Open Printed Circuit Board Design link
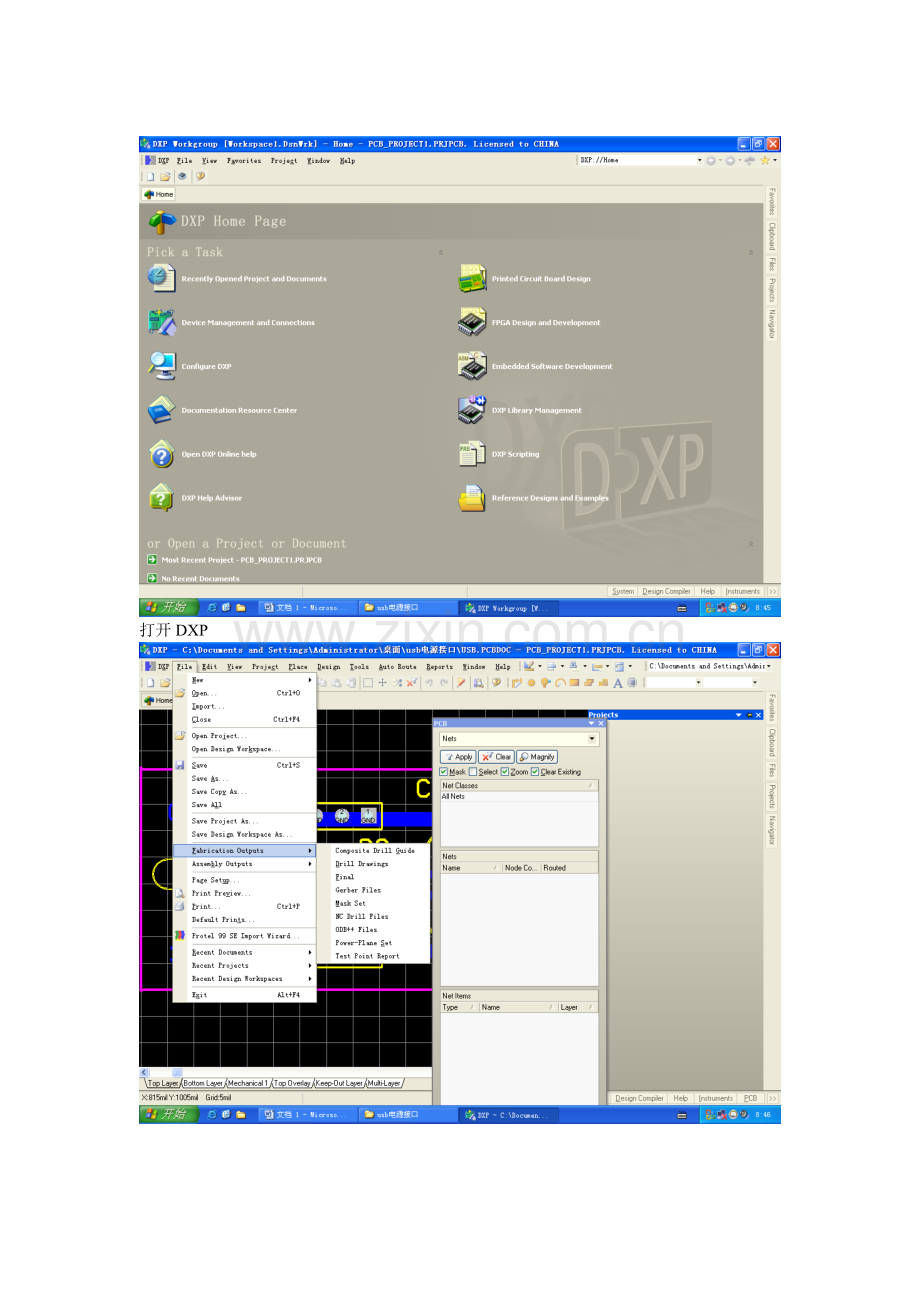Viewport: 920px width, 1302px height. coord(541,279)
